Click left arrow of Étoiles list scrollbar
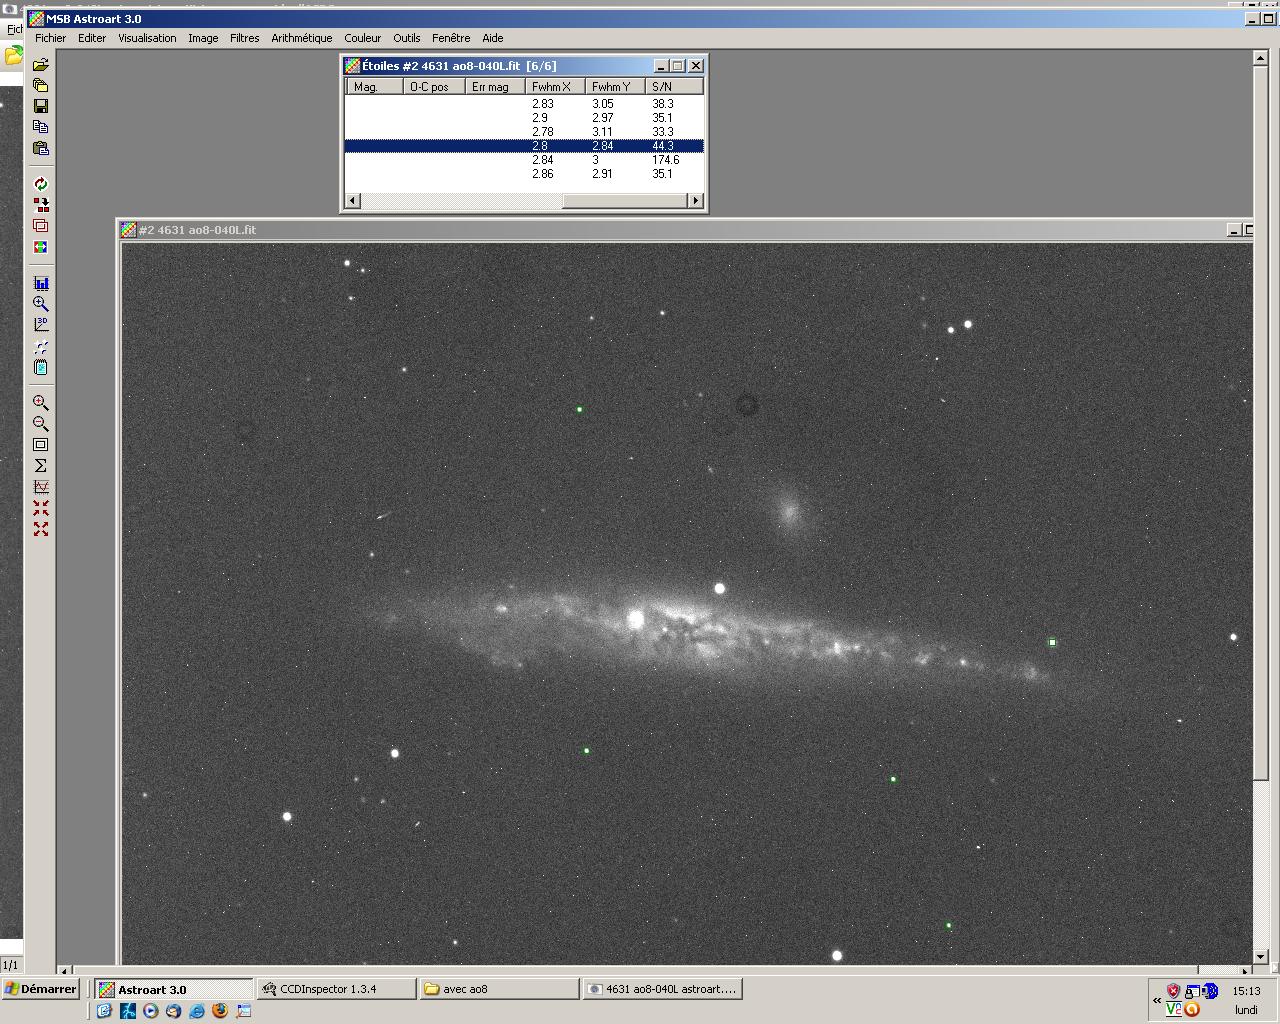 pyautogui.click(x=352, y=201)
